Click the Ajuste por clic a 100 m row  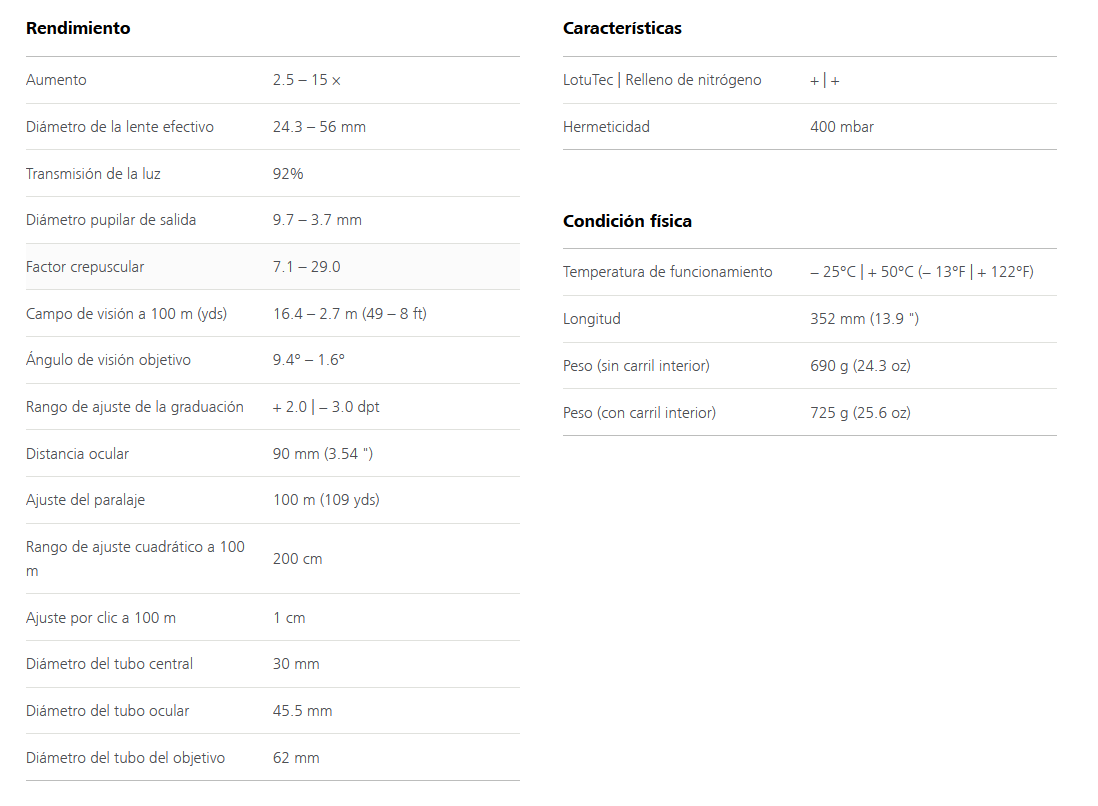(273, 618)
